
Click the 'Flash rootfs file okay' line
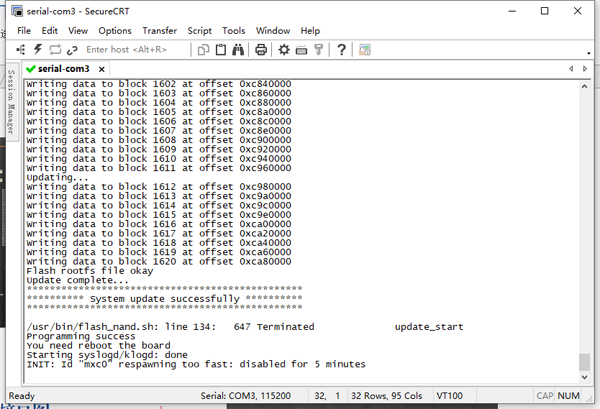point(90,271)
